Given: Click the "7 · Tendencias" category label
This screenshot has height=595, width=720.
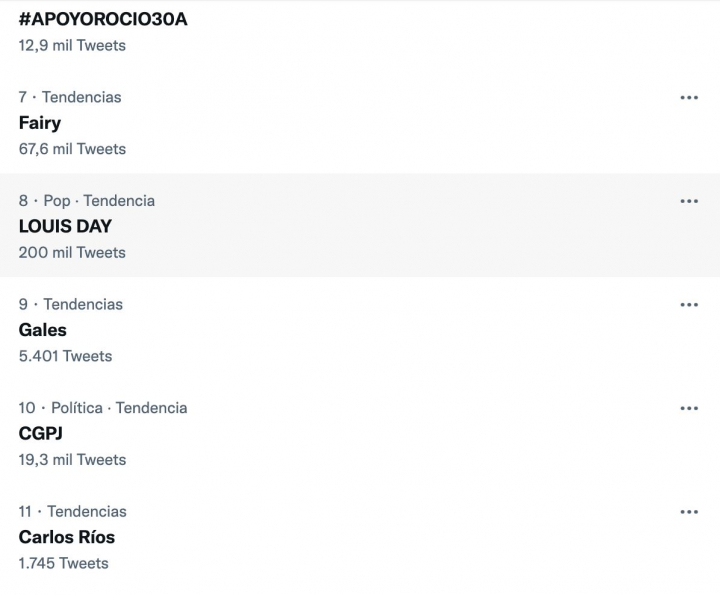Looking at the screenshot, I should (x=70, y=97).
